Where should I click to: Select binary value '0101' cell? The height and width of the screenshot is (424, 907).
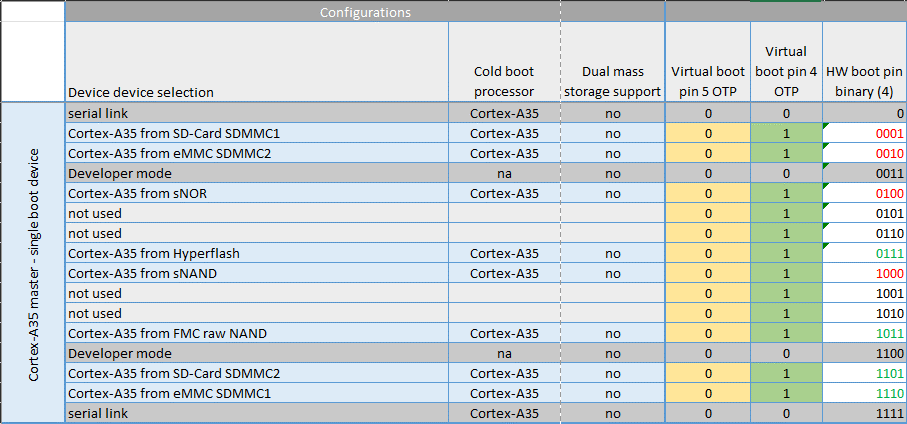pos(864,213)
